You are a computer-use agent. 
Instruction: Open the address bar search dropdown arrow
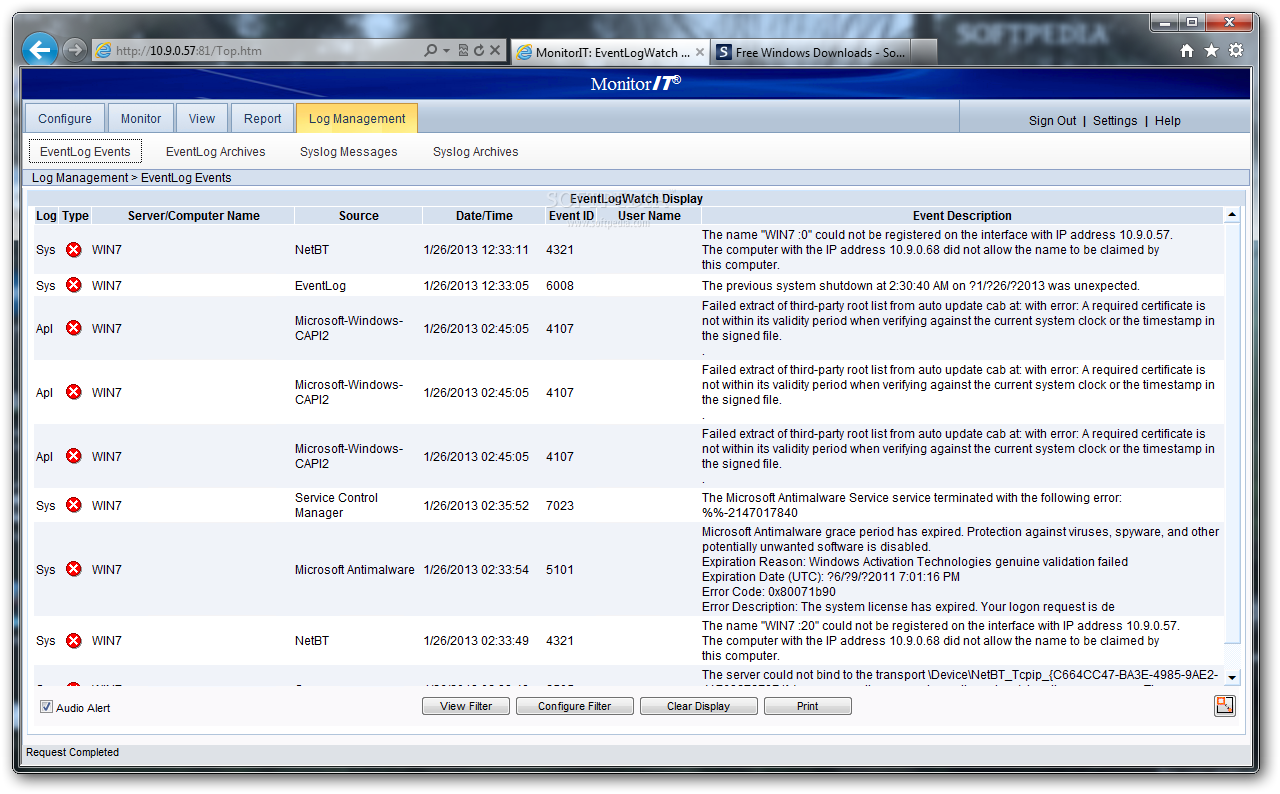pos(446,50)
